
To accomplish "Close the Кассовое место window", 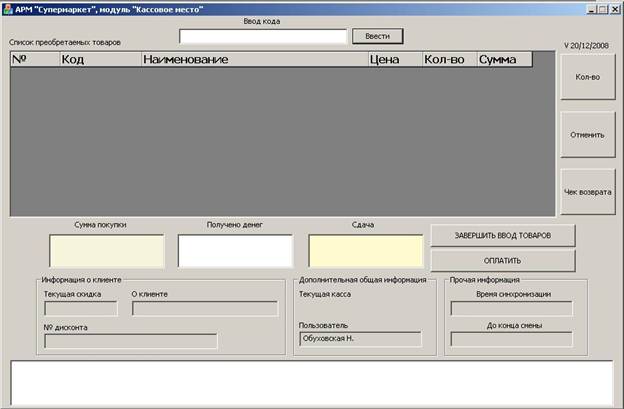I will click(x=615, y=9).
